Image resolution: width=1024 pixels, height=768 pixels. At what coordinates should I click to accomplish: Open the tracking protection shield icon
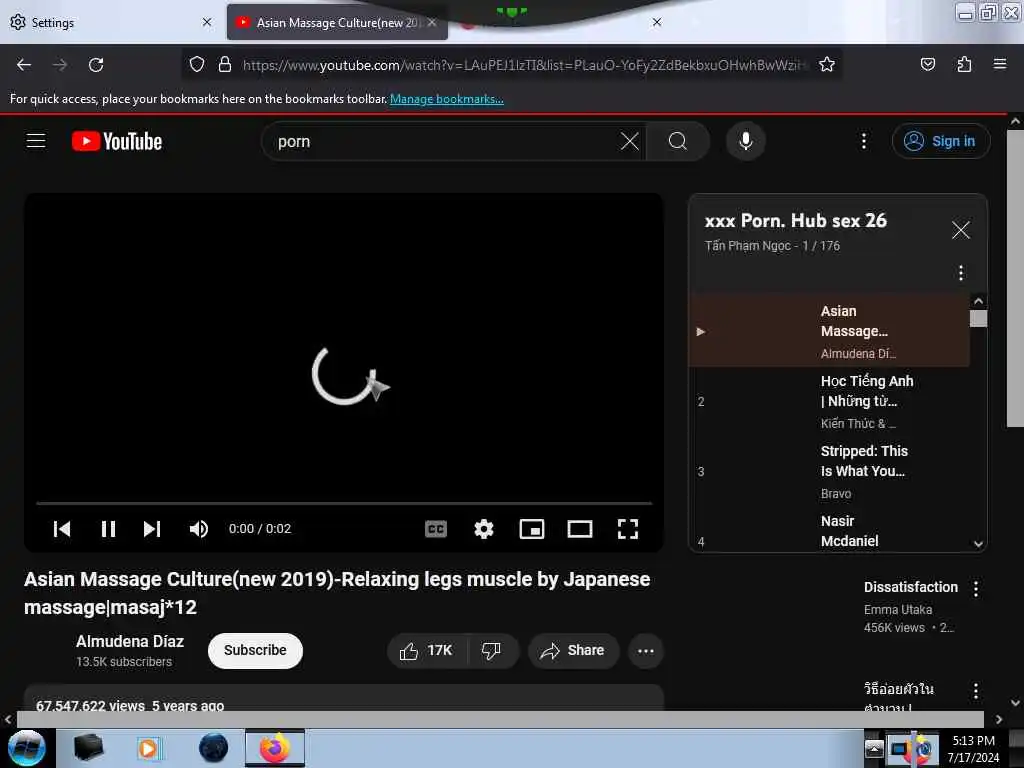[197, 64]
